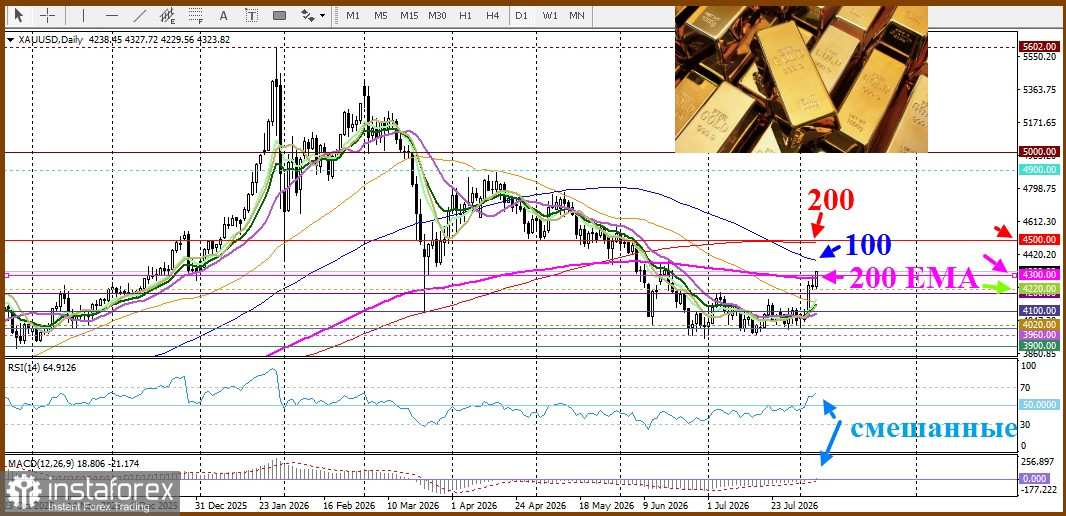Image resolution: width=1066 pixels, height=516 pixels.
Task: Click the 4020.00 price level label
Action: tap(1039, 325)
